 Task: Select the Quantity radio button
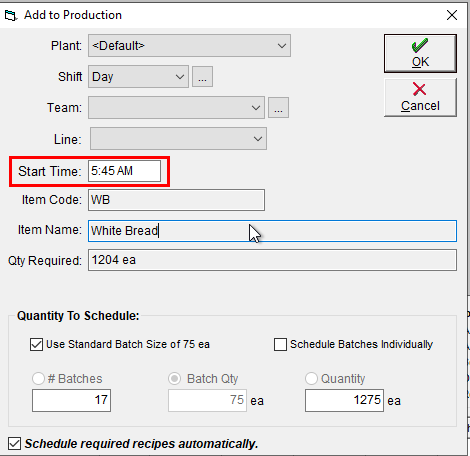pos(311,378)
